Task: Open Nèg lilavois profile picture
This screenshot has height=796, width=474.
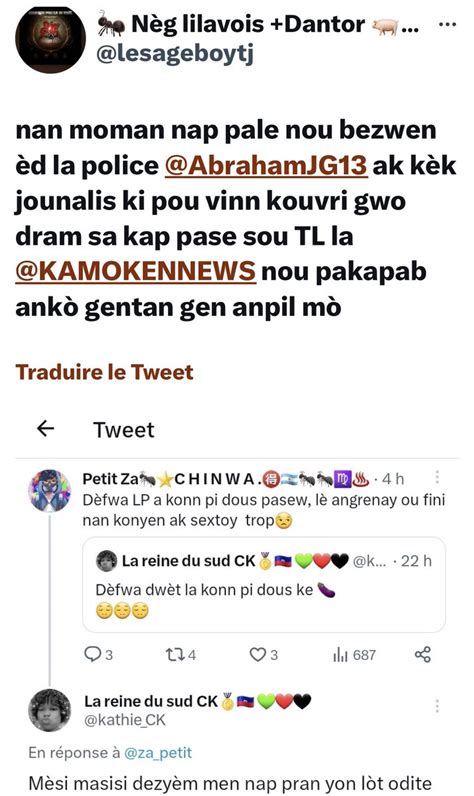Action: pos(50,40)
